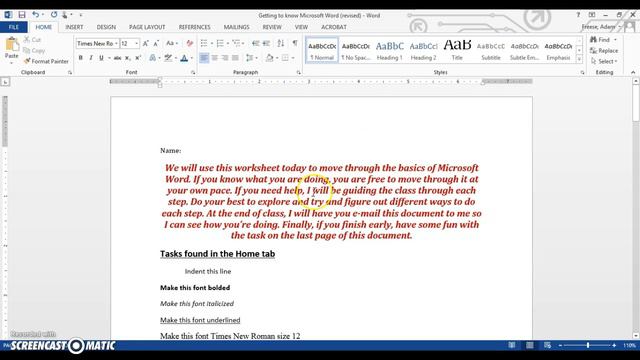Click the Redo icon in the quick access toolbar

click(54, 15)
